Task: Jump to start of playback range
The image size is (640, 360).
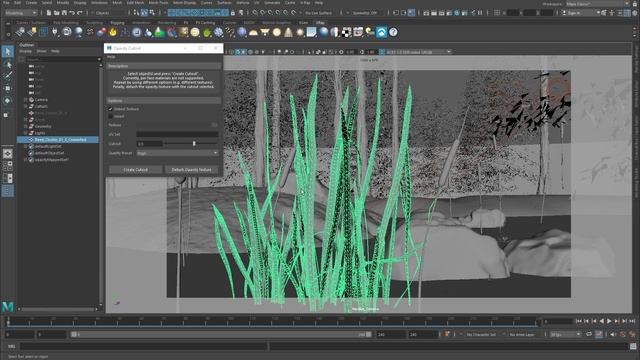Action: [x=579, y=322]
